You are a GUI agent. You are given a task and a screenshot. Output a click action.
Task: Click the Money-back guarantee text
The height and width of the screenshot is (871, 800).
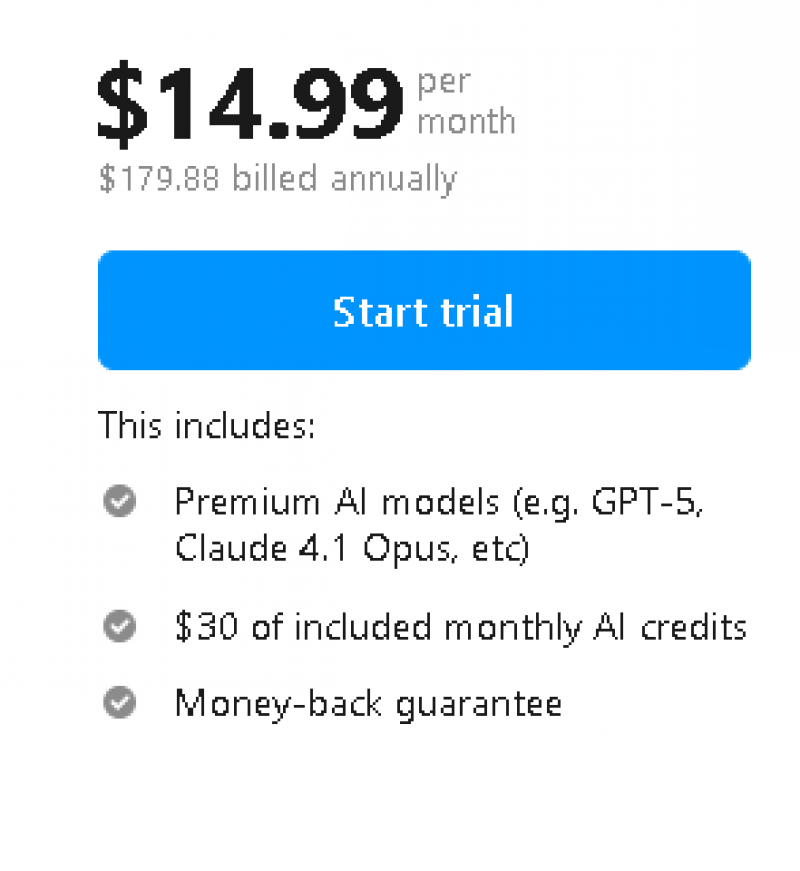368,703
